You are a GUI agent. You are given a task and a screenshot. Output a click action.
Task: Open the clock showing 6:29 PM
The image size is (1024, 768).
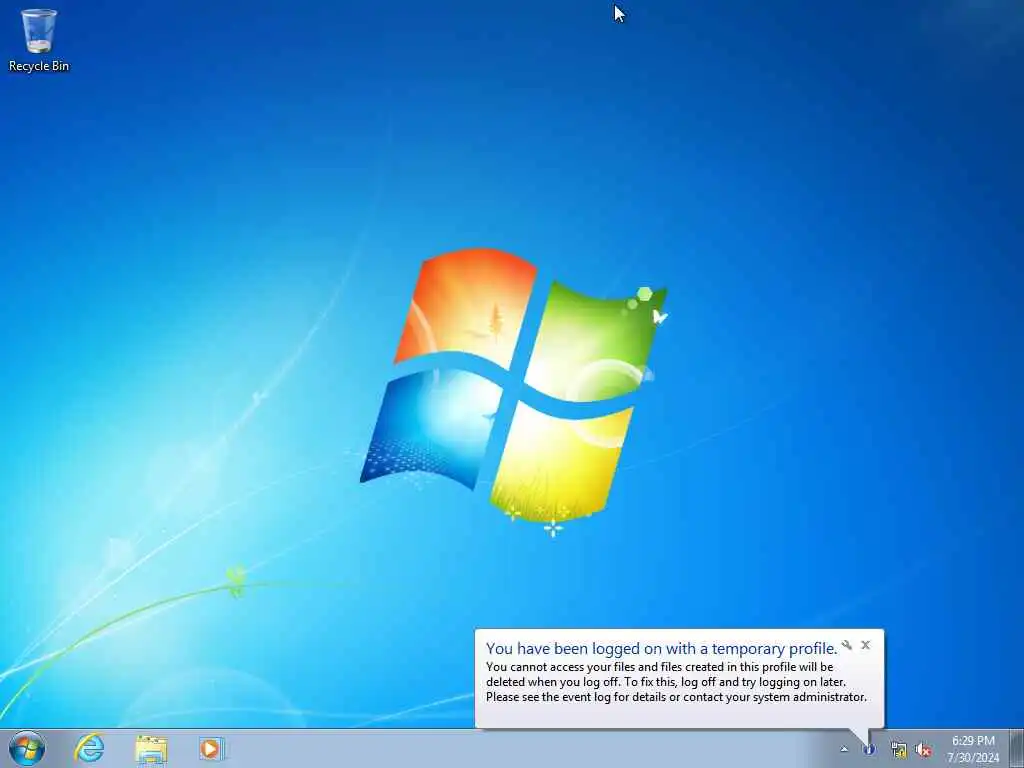pos(973,749)
